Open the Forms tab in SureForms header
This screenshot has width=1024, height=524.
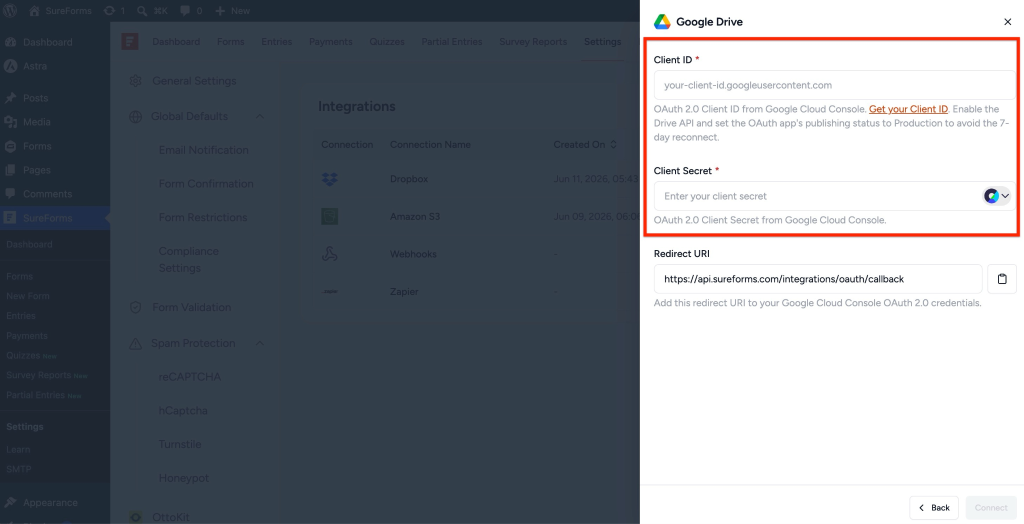coord(231,42)
